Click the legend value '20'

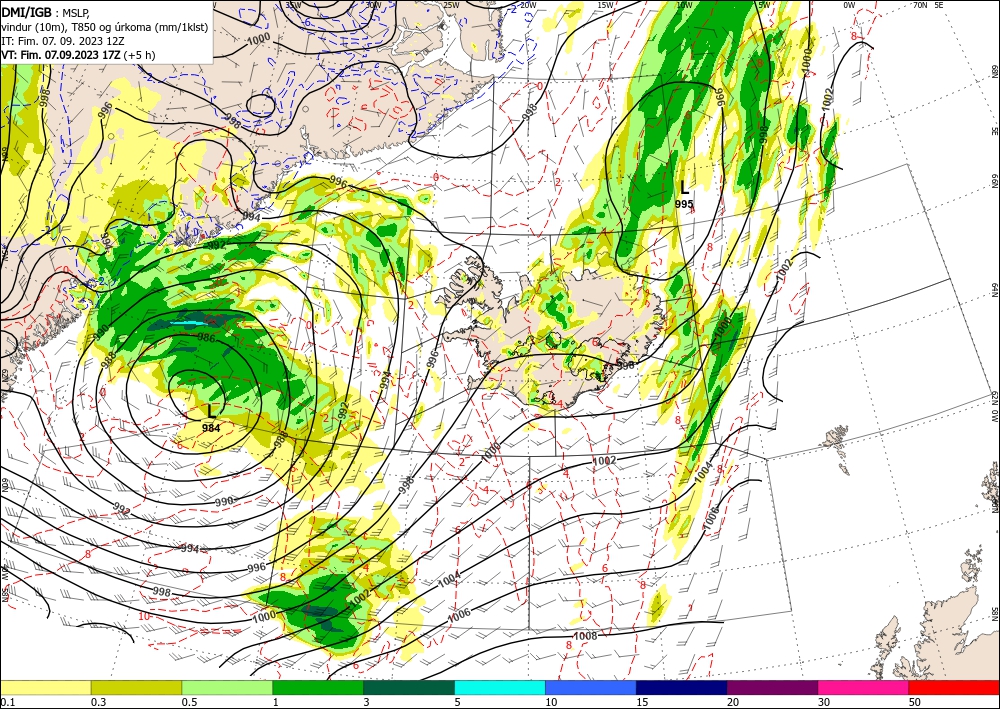tap(733, 702)
